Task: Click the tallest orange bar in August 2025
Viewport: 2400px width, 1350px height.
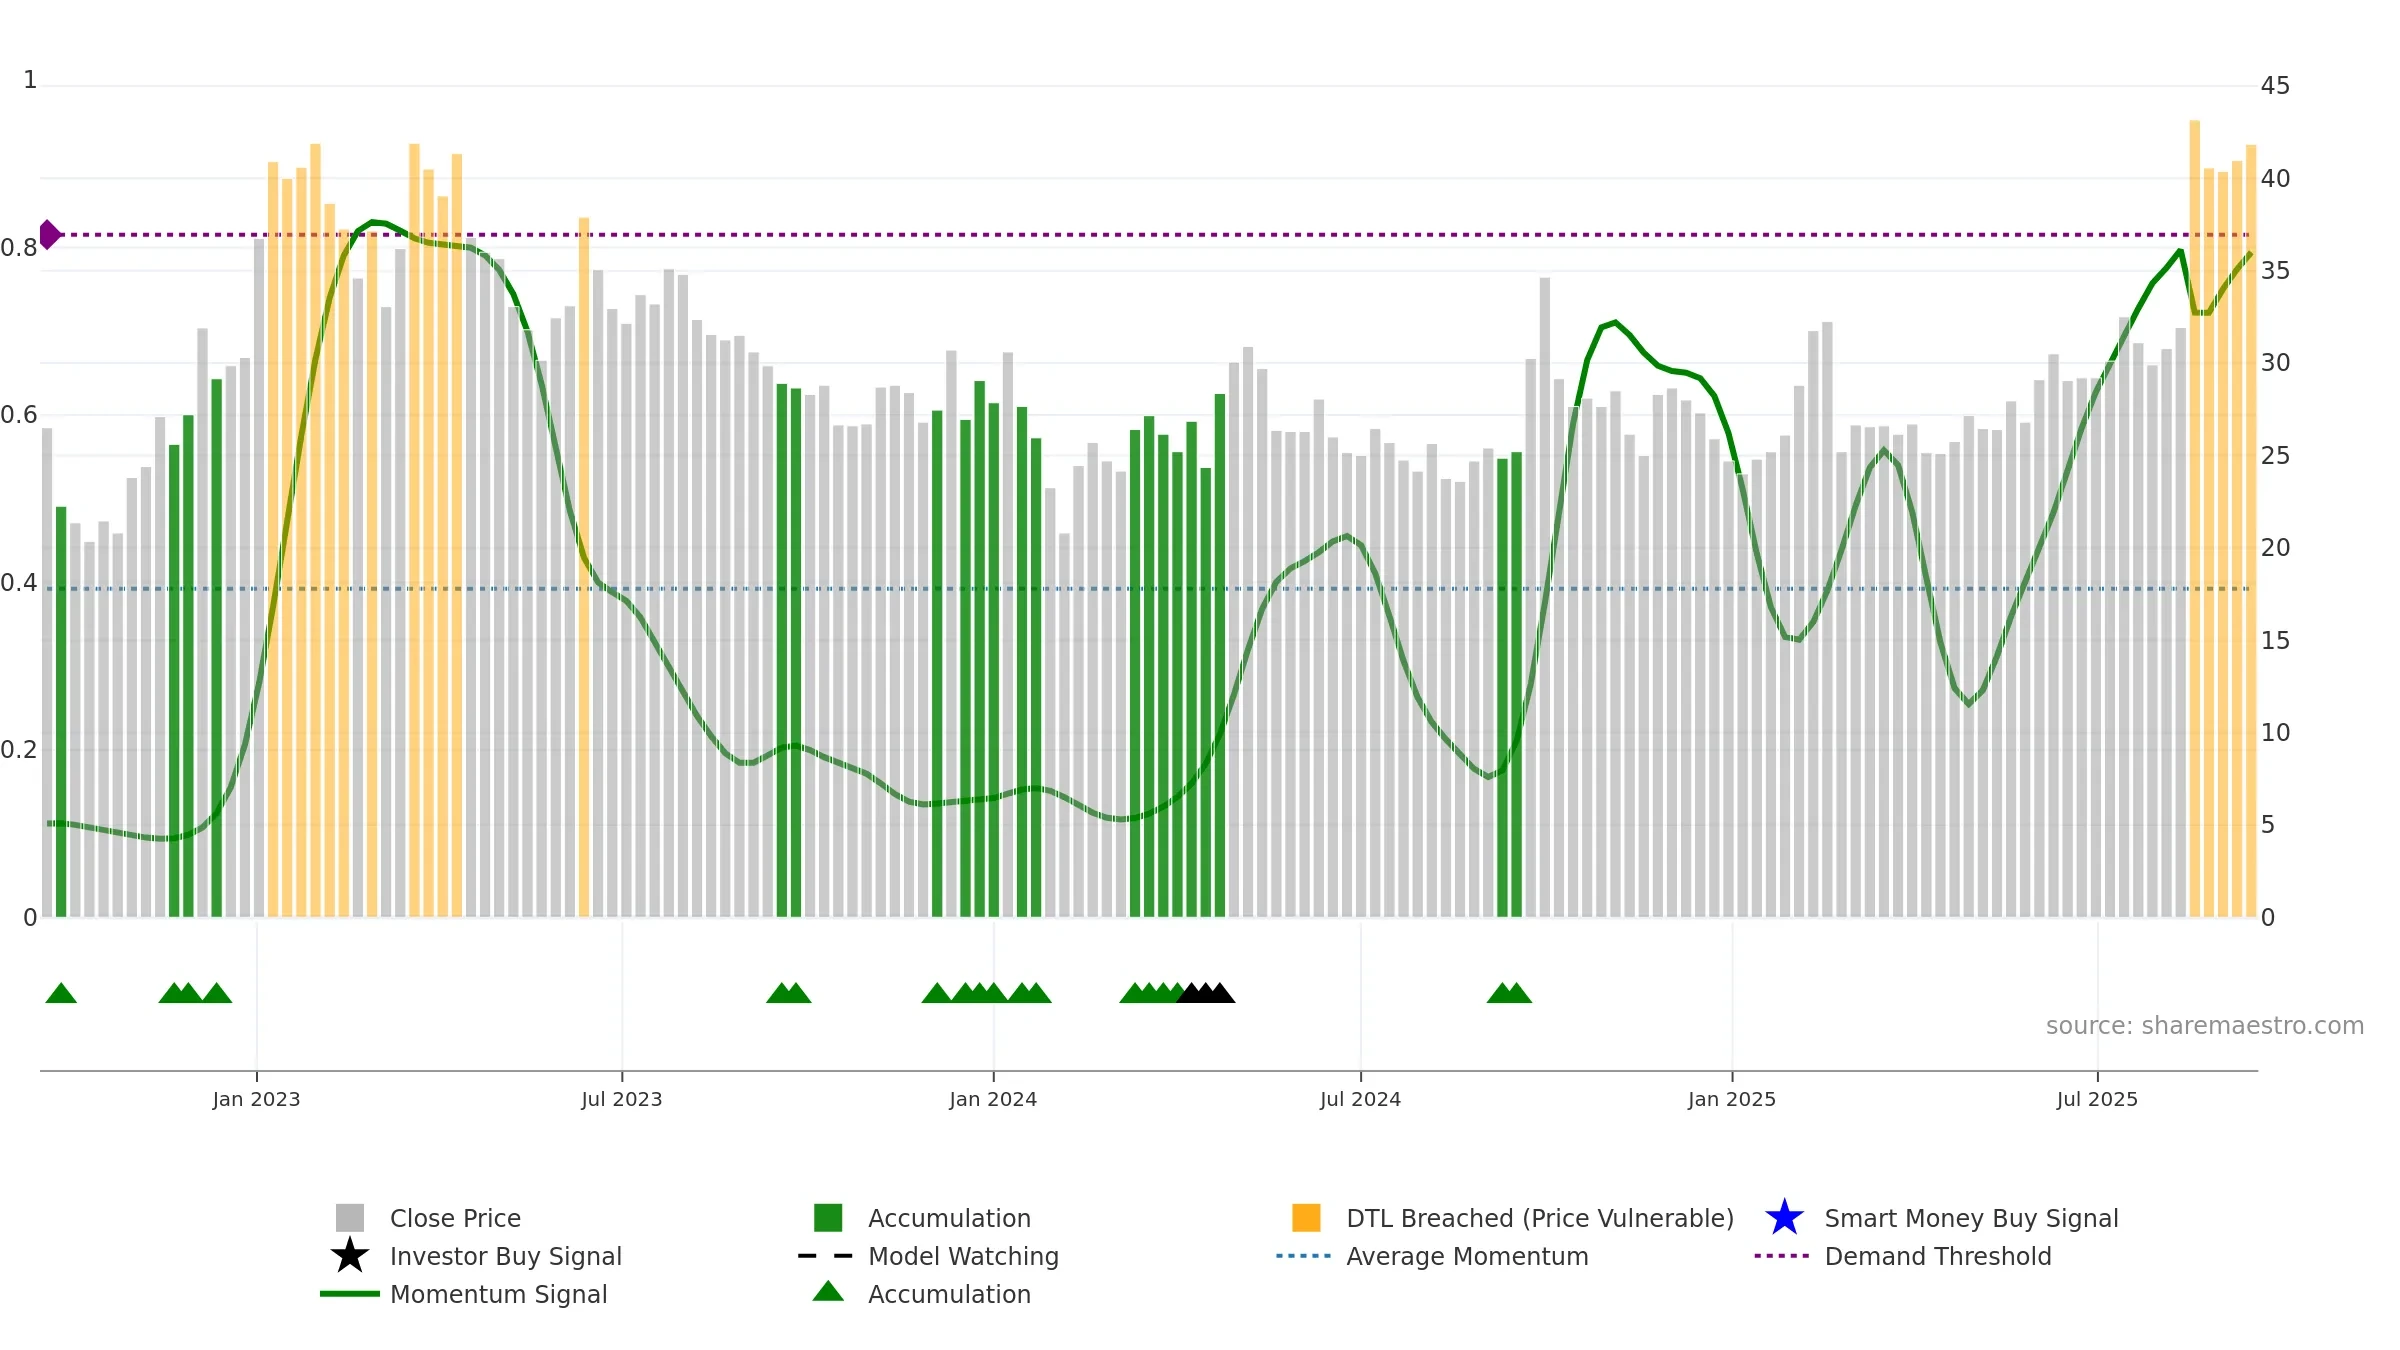Action: point(2195,519)
